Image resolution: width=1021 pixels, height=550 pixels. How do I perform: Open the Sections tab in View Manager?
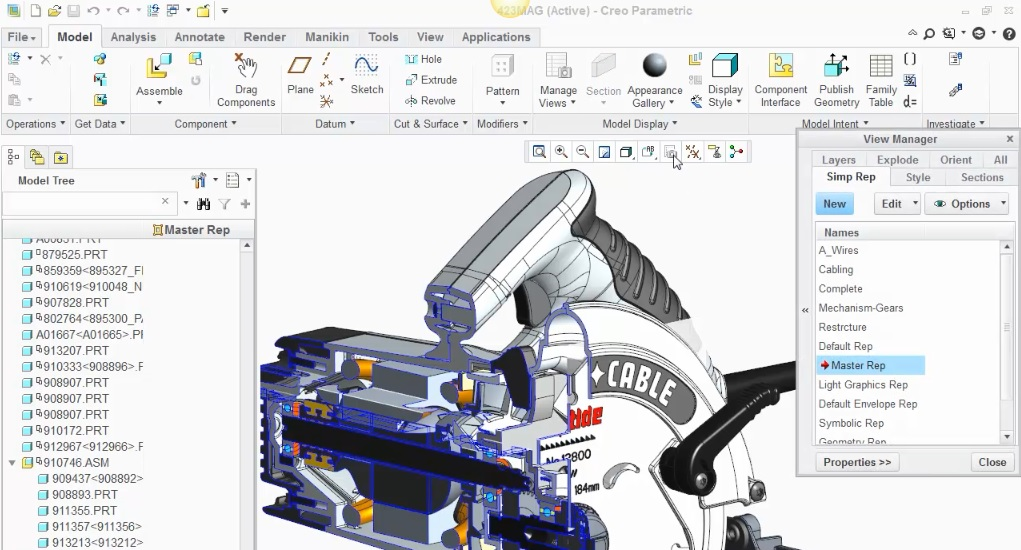[982, 177]
